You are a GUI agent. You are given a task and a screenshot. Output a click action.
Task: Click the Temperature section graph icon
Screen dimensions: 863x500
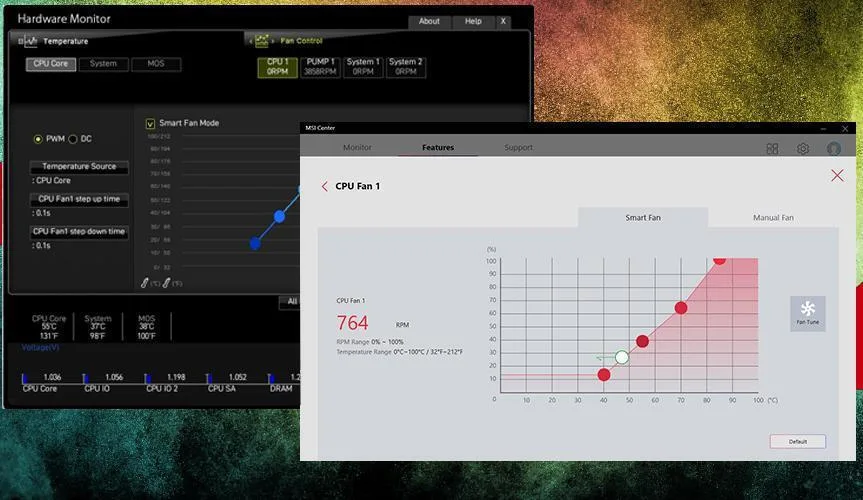click(30, 41)
